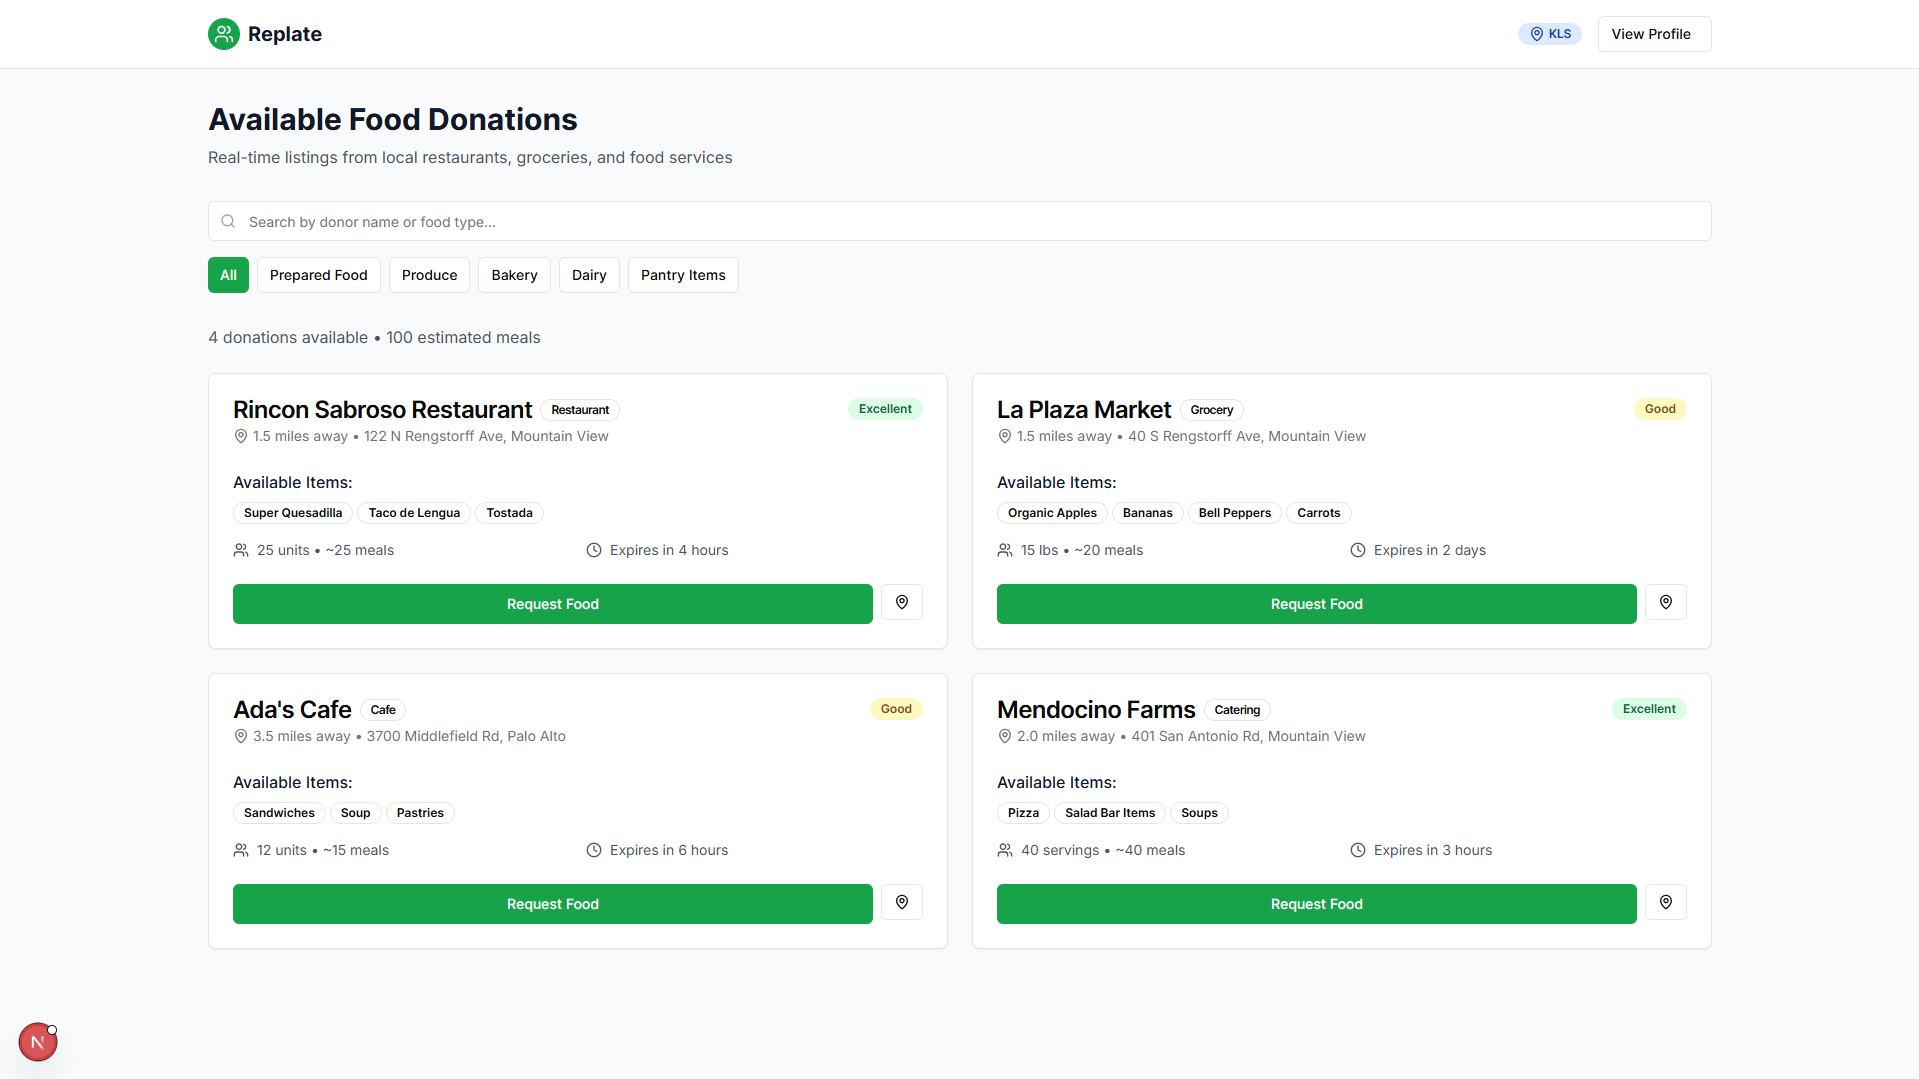The height and width of the screenshot is (1079, 1919).
Task: Open map pin button for La Plaza Market
Action: (1666, 602)
